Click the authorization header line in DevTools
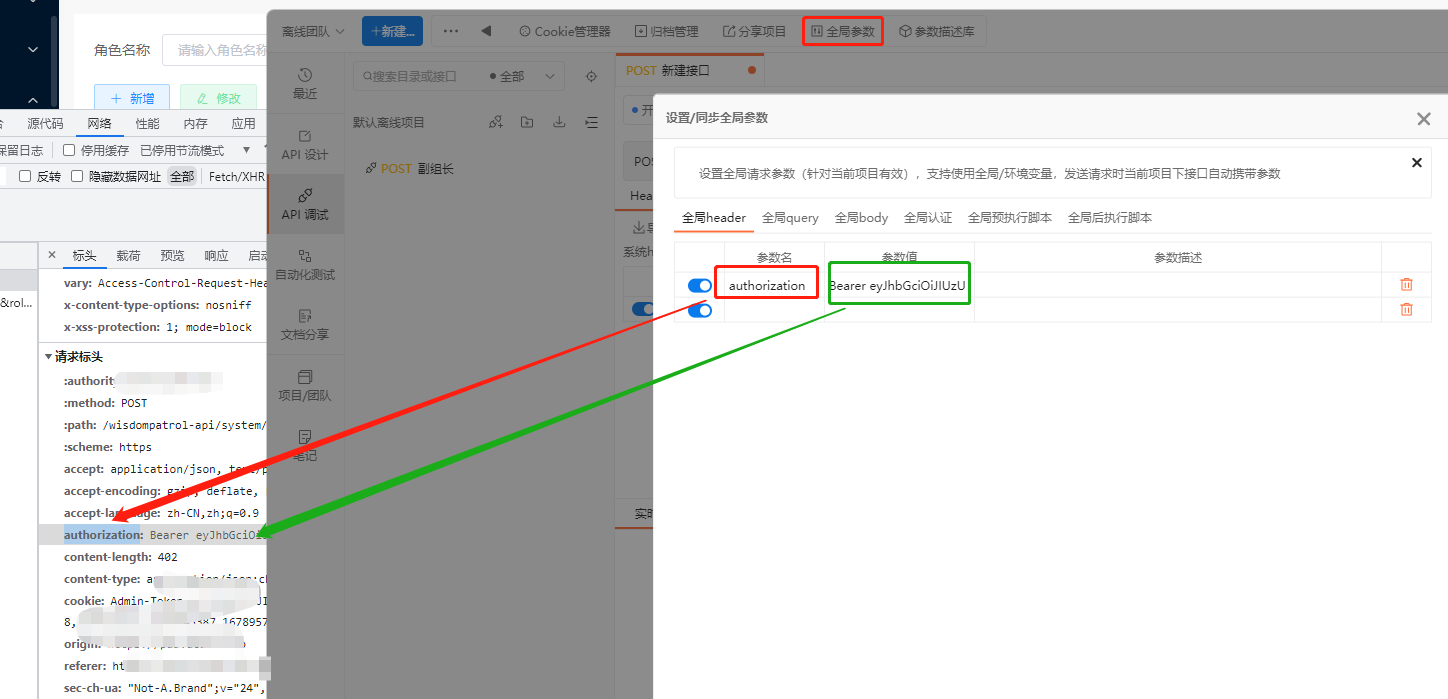Image resolution: width=1448 pixels, height=699 pixels. coord(153,535)
